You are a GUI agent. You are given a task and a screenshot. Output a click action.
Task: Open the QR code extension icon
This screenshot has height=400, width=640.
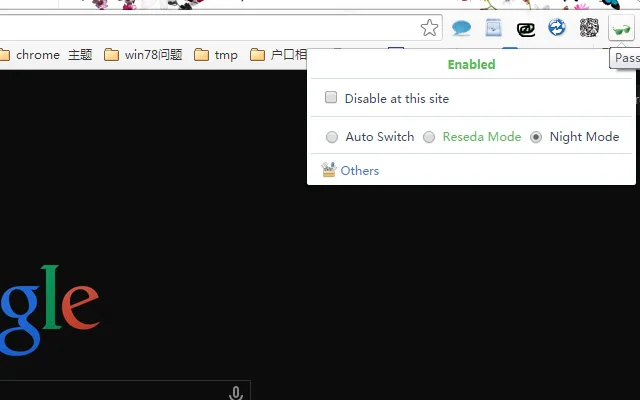589,28
